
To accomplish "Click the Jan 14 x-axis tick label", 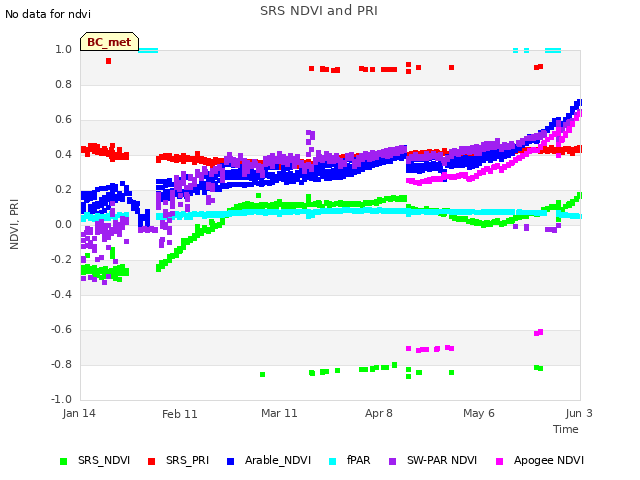I will click(x=79, y=413).
